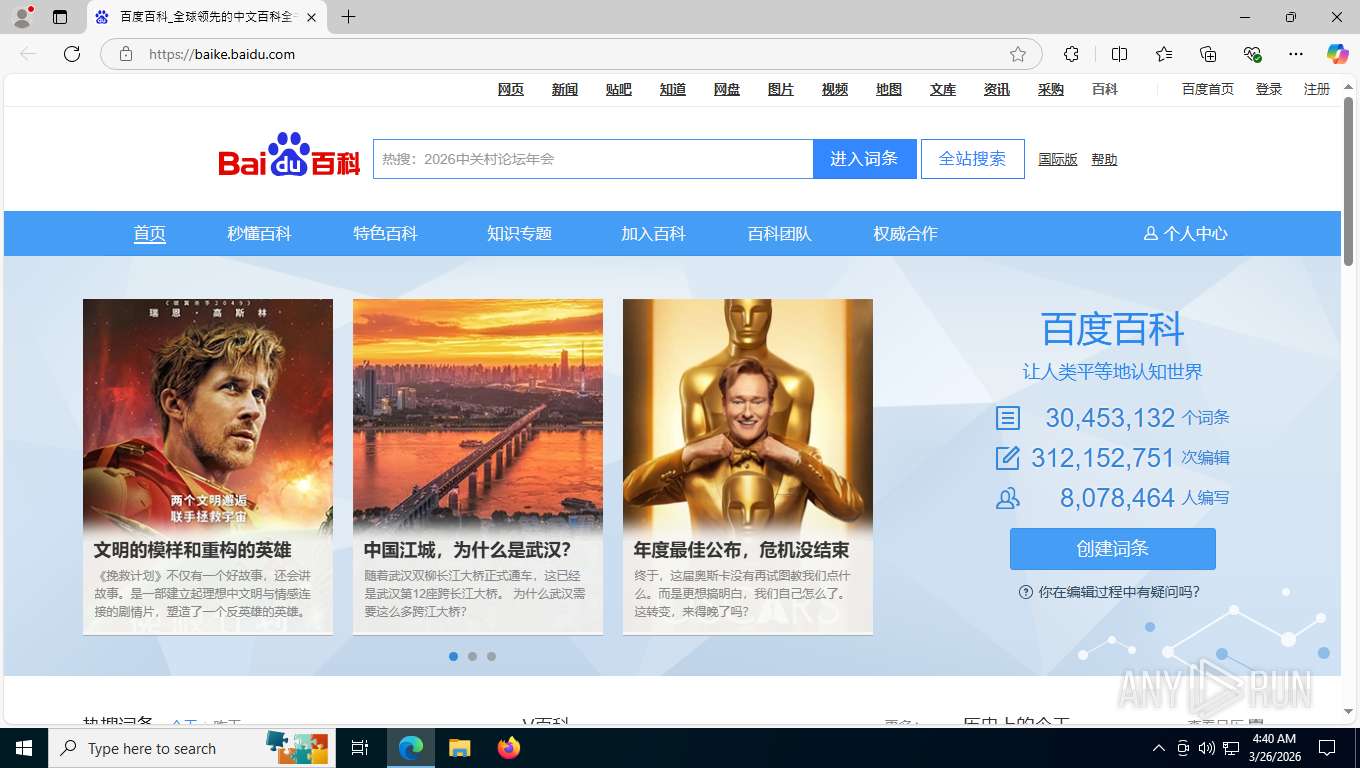View site information lock icon
Viewport: 1360px width, 768px height.
tap(125, 54)
